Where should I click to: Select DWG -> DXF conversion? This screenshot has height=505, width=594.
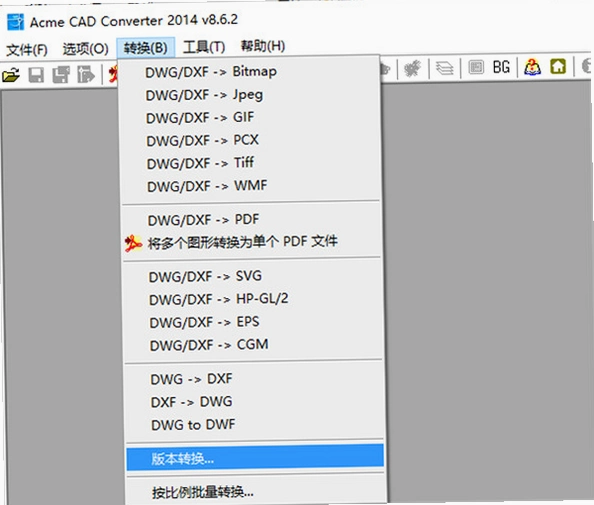tap(255, 379)
